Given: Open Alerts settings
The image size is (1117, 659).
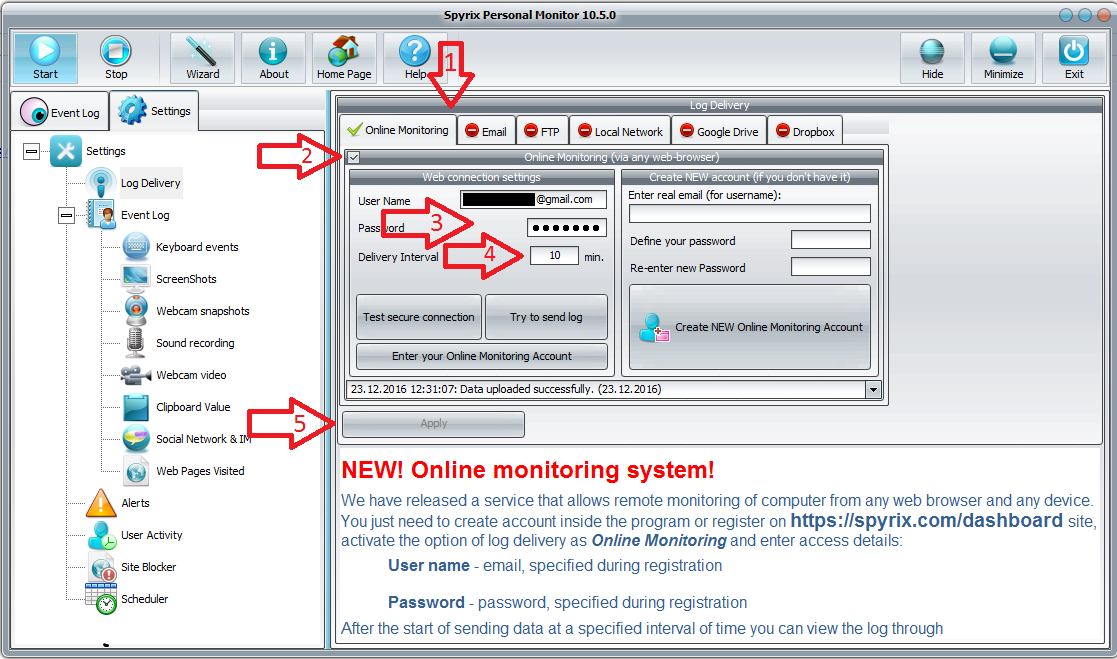Looking at the screenshot, I should click(135, 503).
